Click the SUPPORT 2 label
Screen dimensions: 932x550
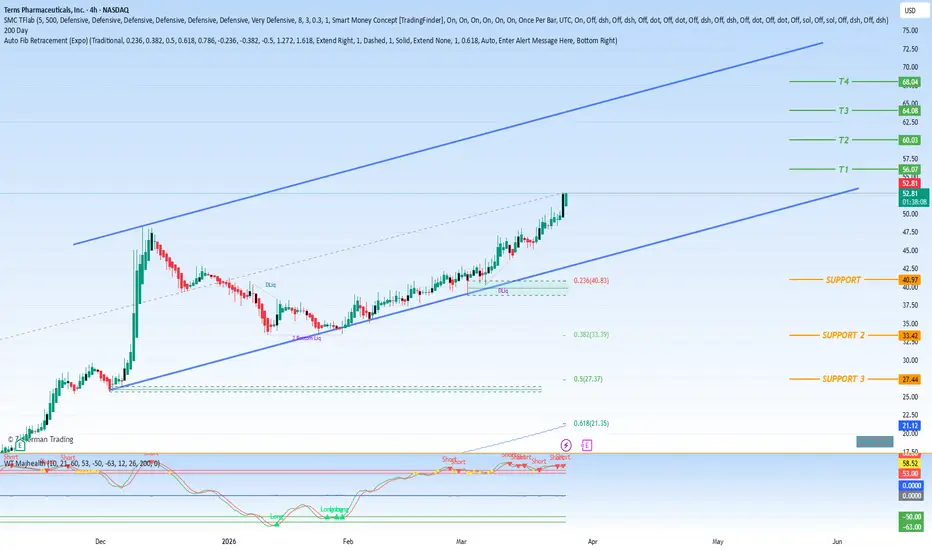tap(843, 335)
